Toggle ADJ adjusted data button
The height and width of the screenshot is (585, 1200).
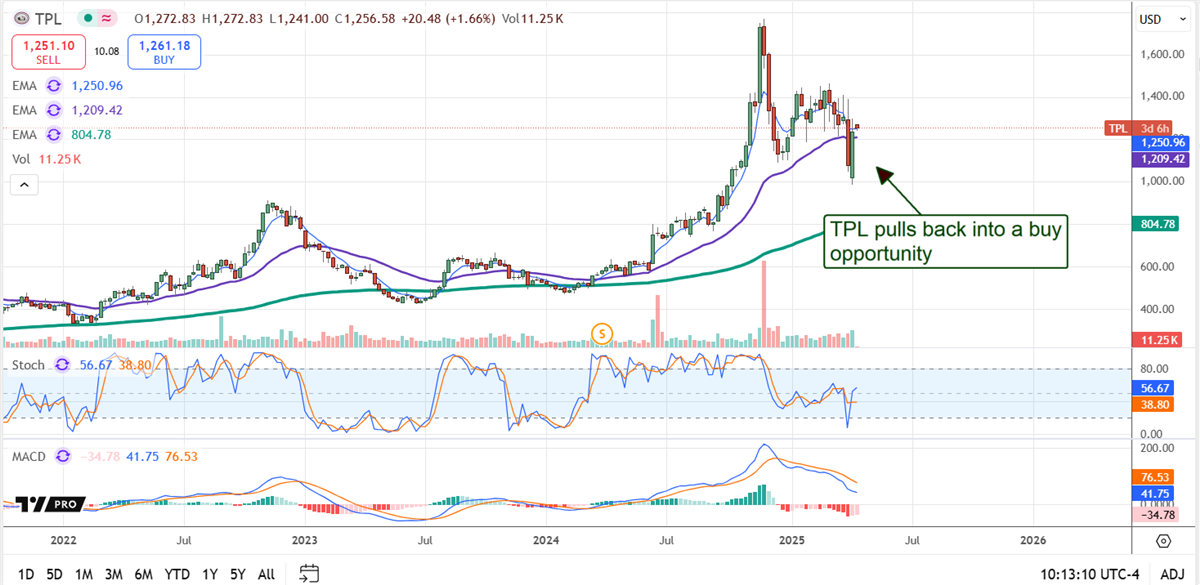1172,574
